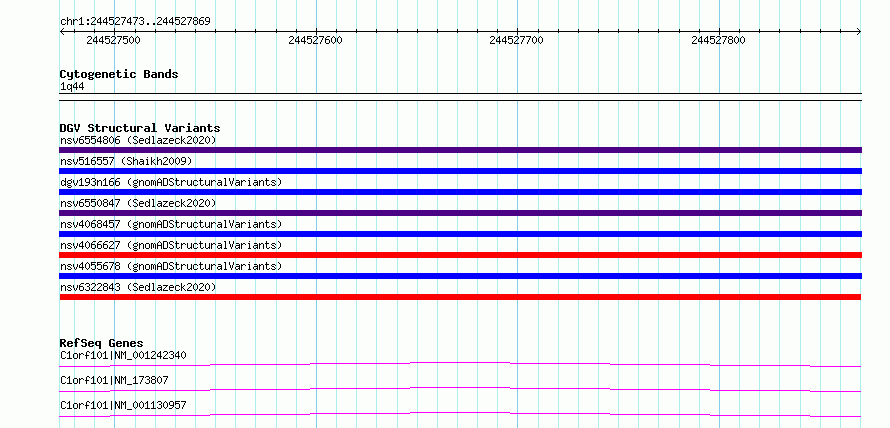Open the nsv6554806 (Sedlazeck2020) variant label
This screenshot has height=428, width=890.
pyautogui.click(x=138, y=140)
